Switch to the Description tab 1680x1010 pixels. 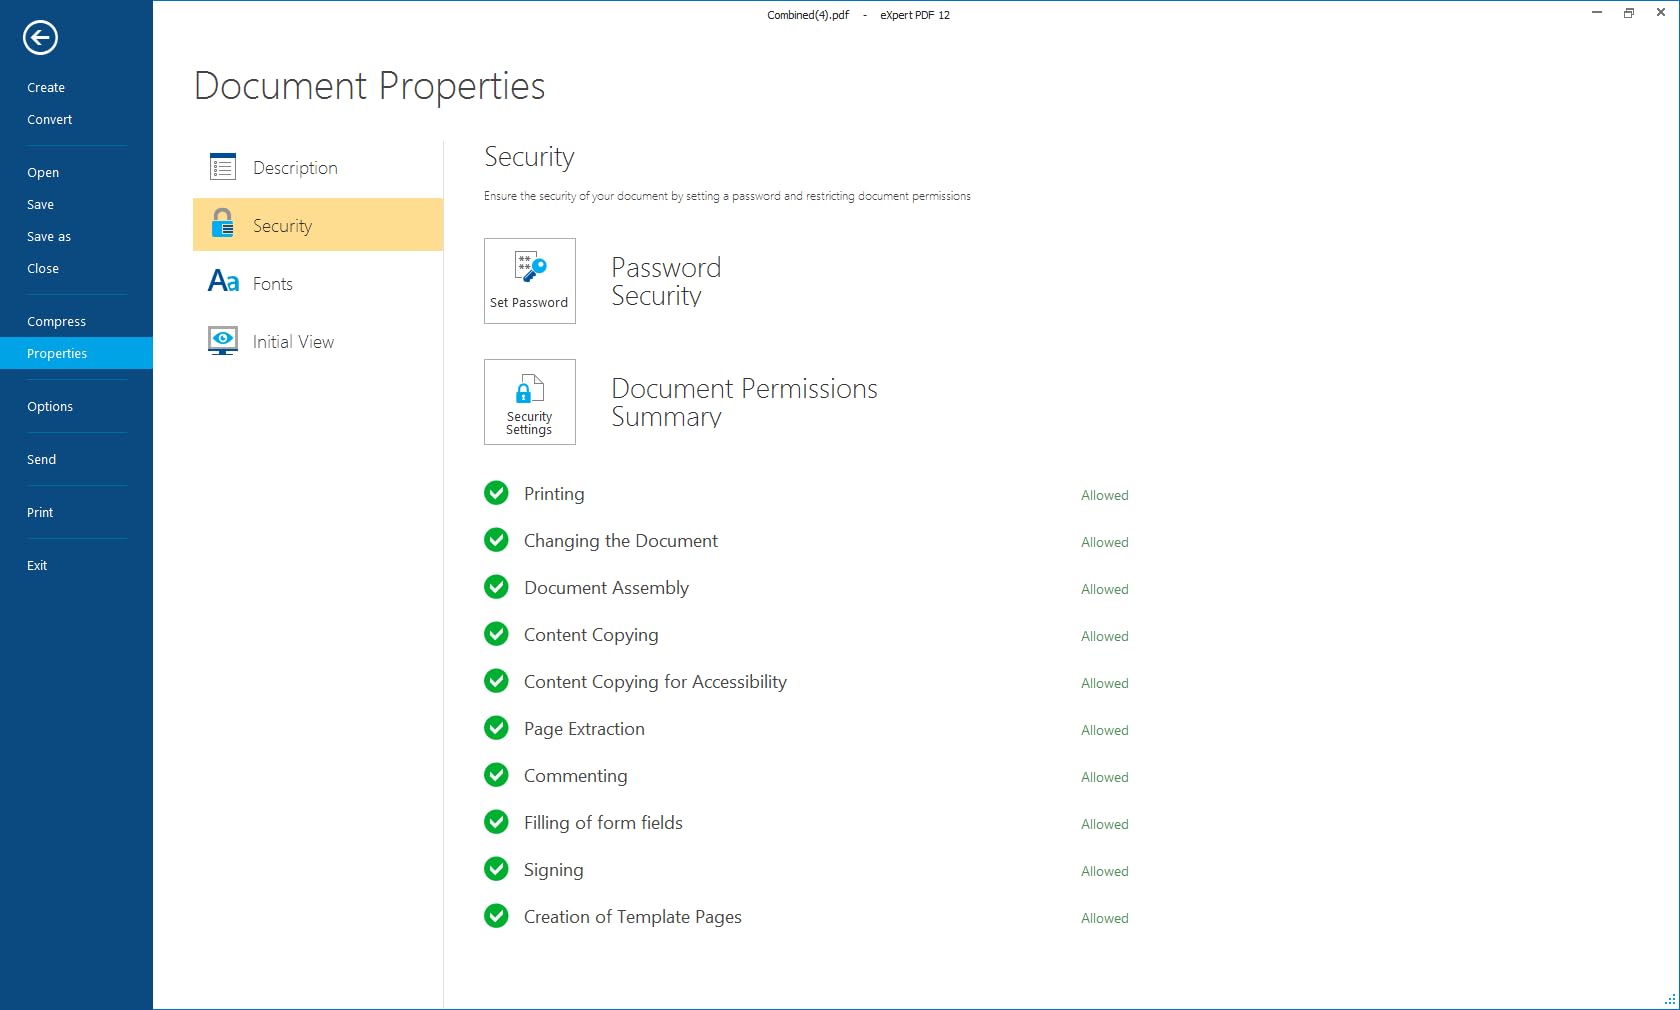tap(295, 168)
